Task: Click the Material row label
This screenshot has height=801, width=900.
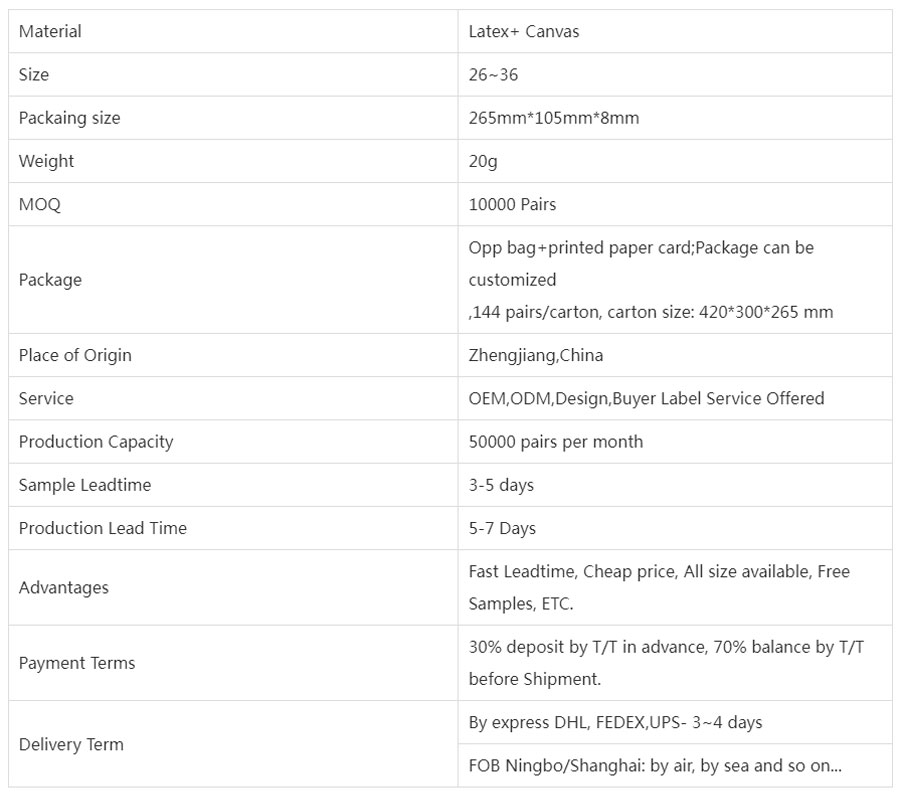Action: (x=50, y=31)
